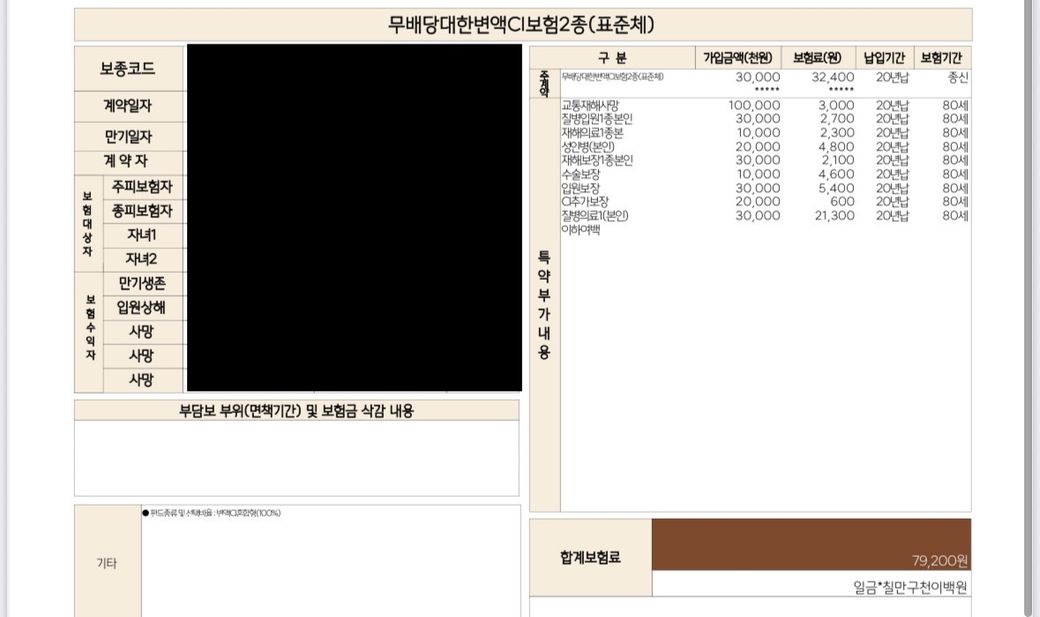The width and height of the screenshot is (1040, 617).
Task: Click the 질병의료1(본인) rider entry
Action: click(594, 215)
